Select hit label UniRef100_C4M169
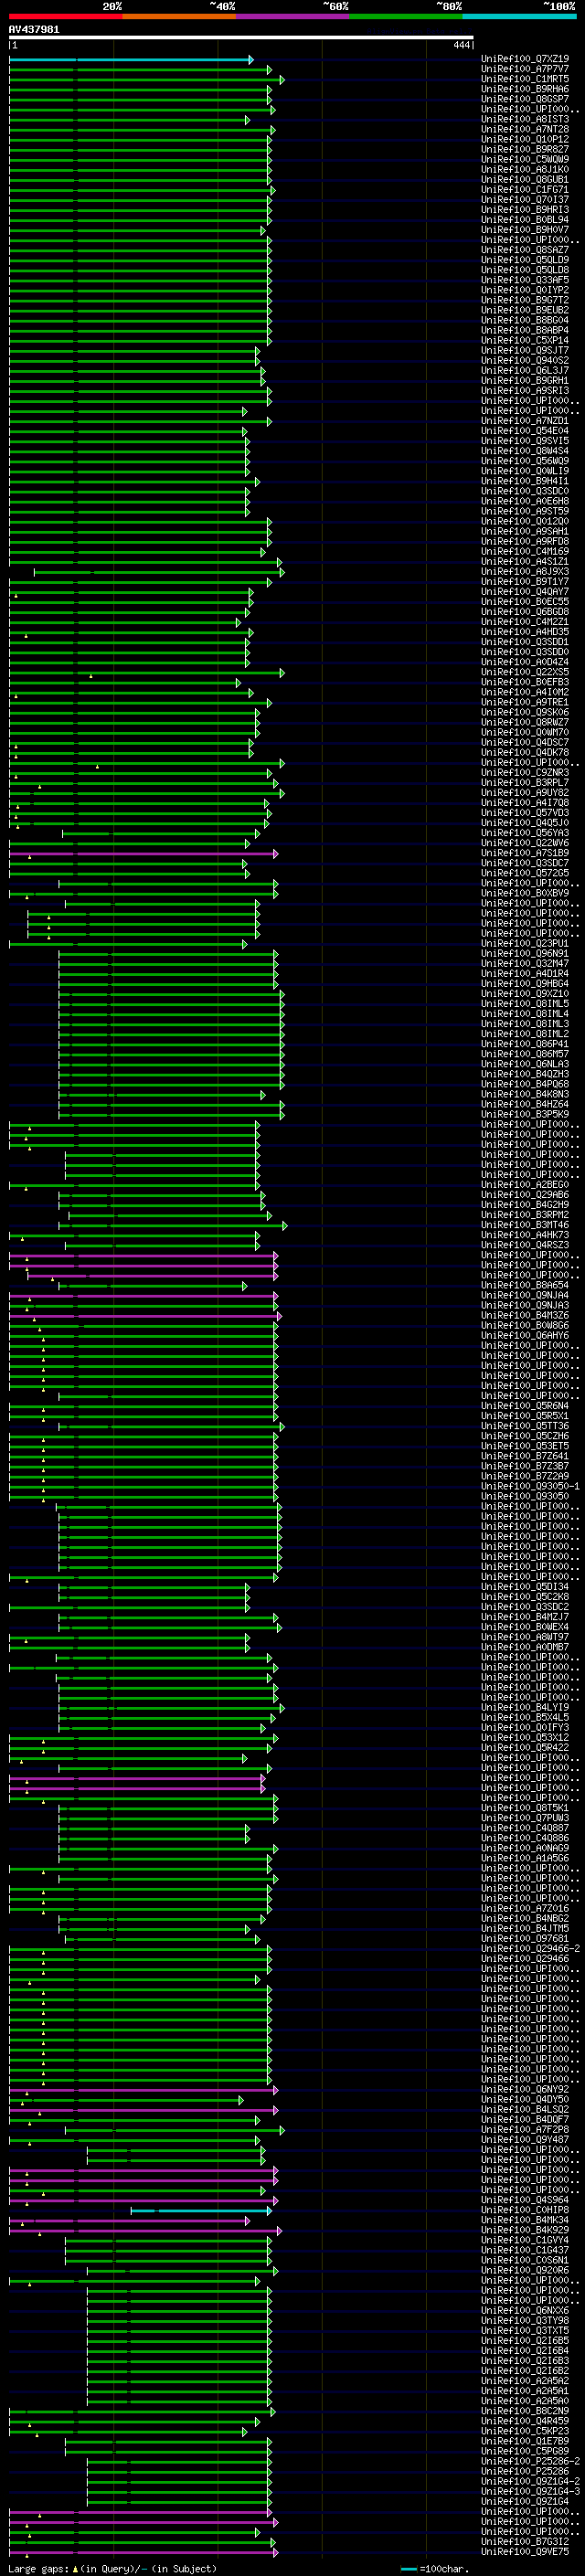Image resolution: width=585 pixels, height=2576 pixels. tap(525, 551)
